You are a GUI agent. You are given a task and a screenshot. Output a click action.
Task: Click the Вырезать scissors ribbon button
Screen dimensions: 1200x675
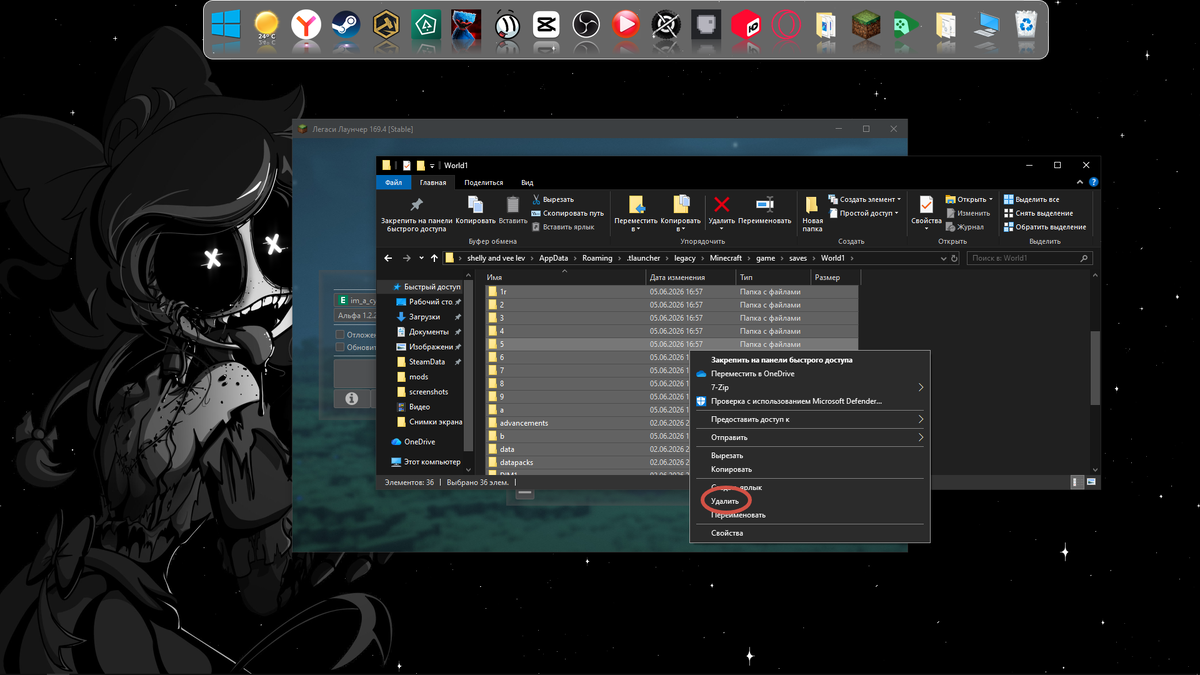coord(552,200)
